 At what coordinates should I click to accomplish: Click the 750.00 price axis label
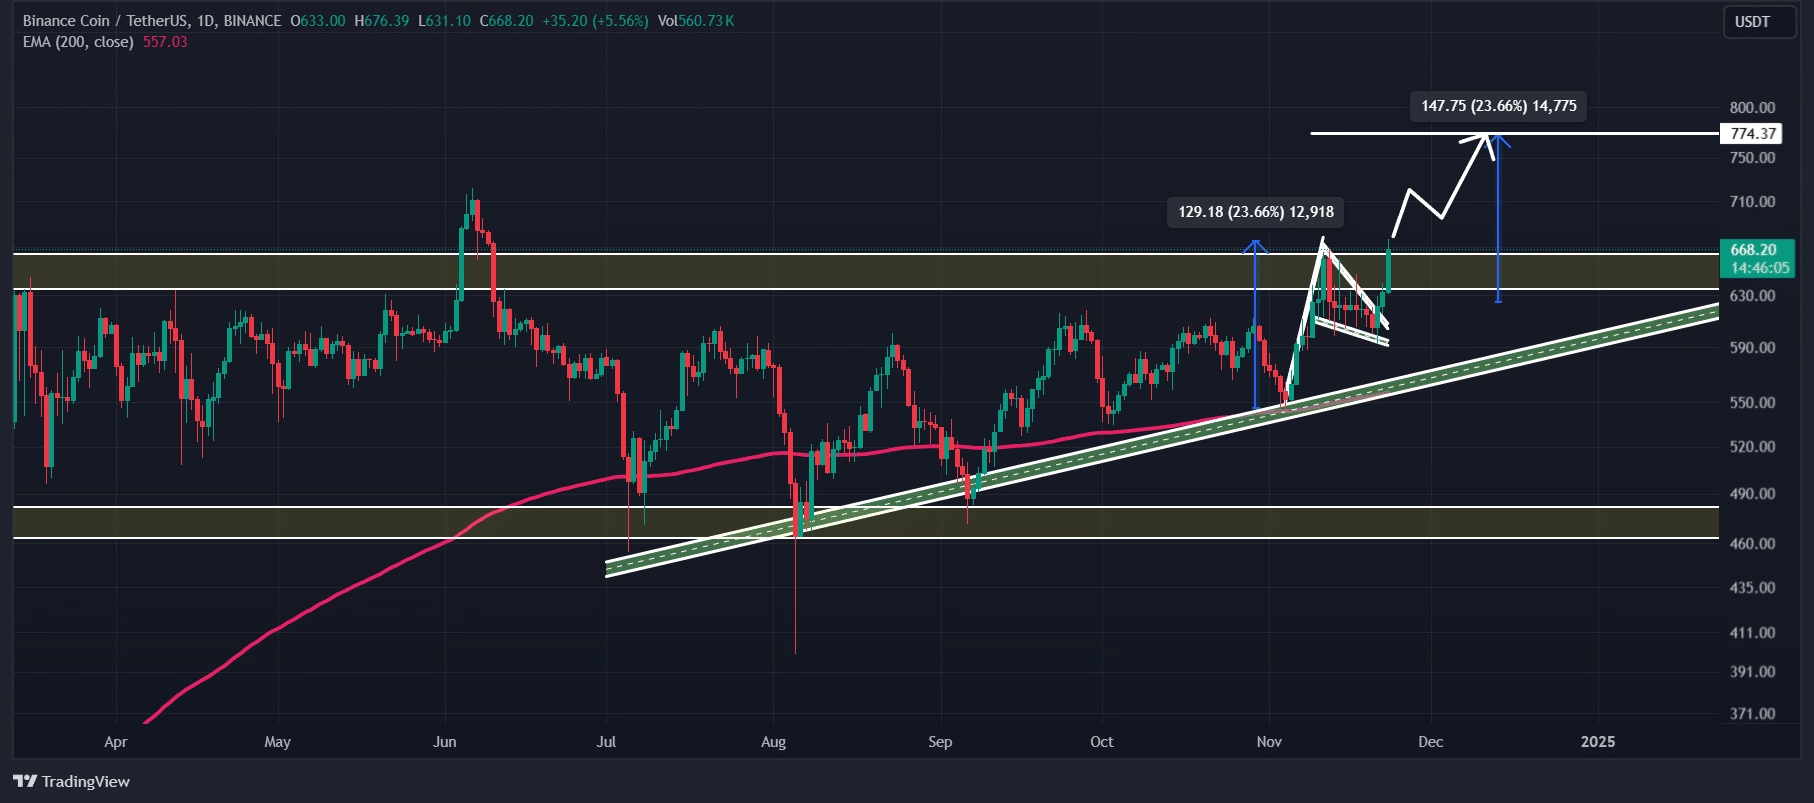[1752, 157]
